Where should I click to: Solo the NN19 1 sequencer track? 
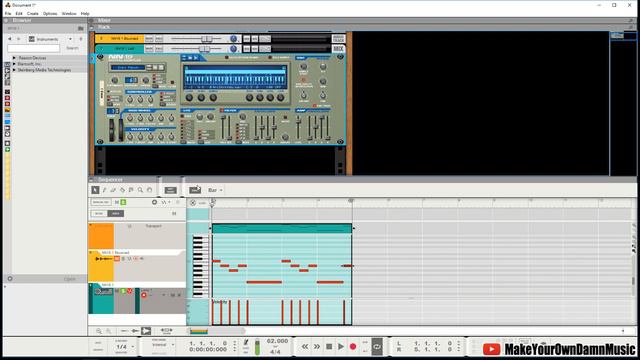[123, 291]
